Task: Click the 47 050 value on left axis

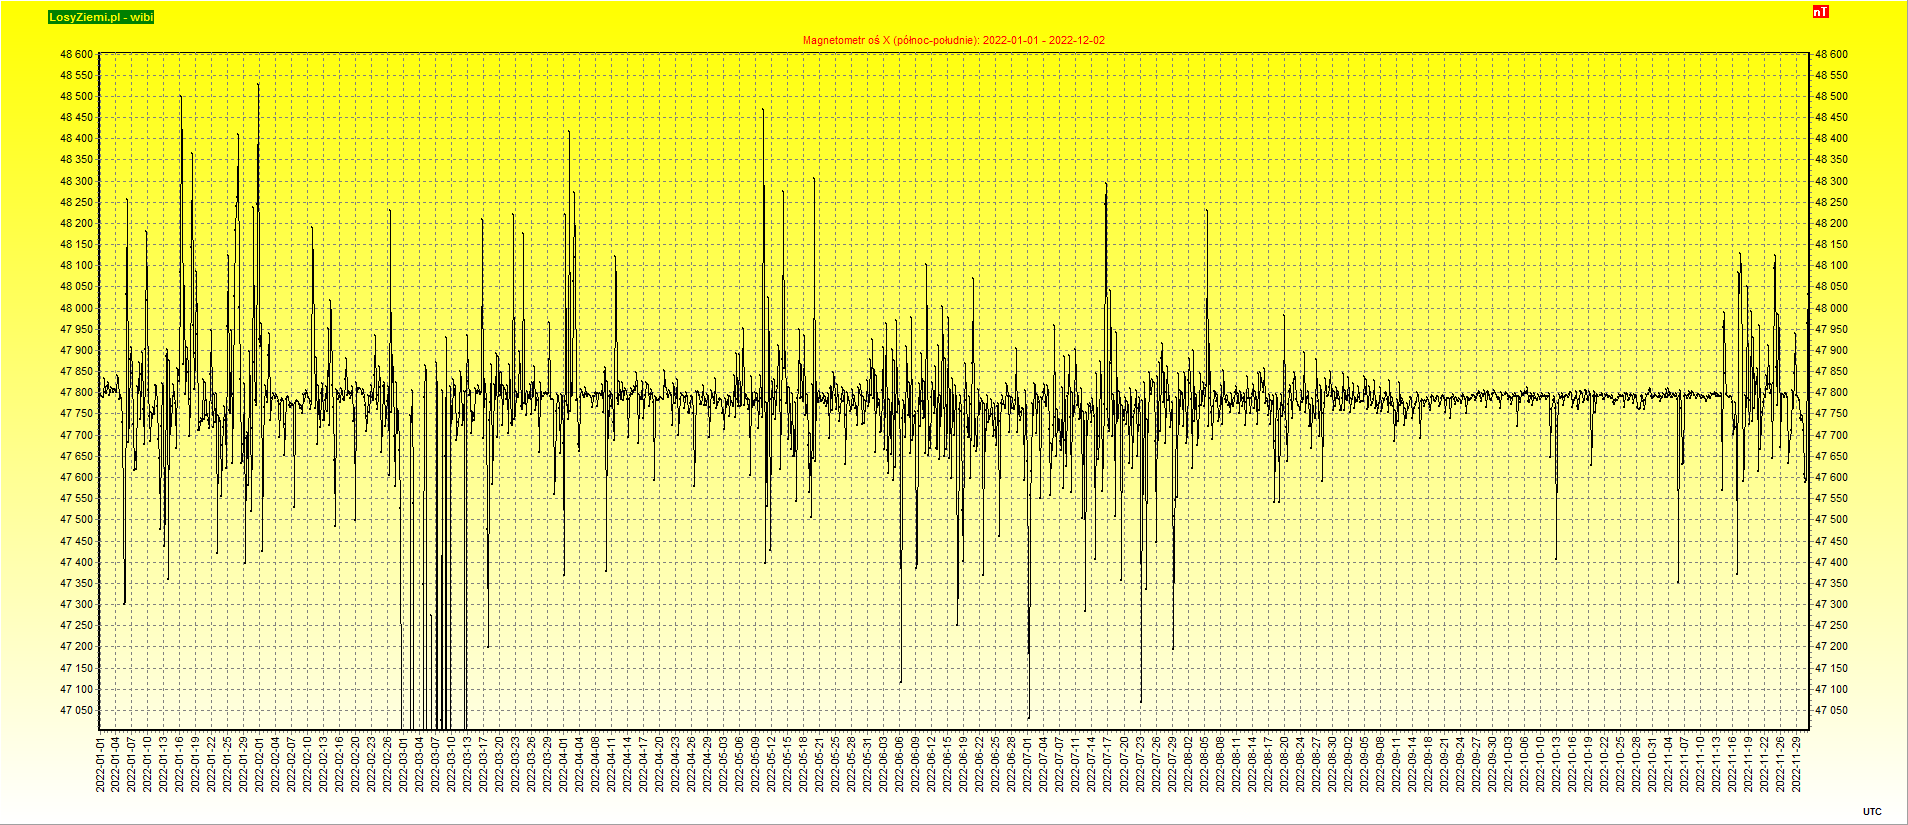Action: pos(77,711)
